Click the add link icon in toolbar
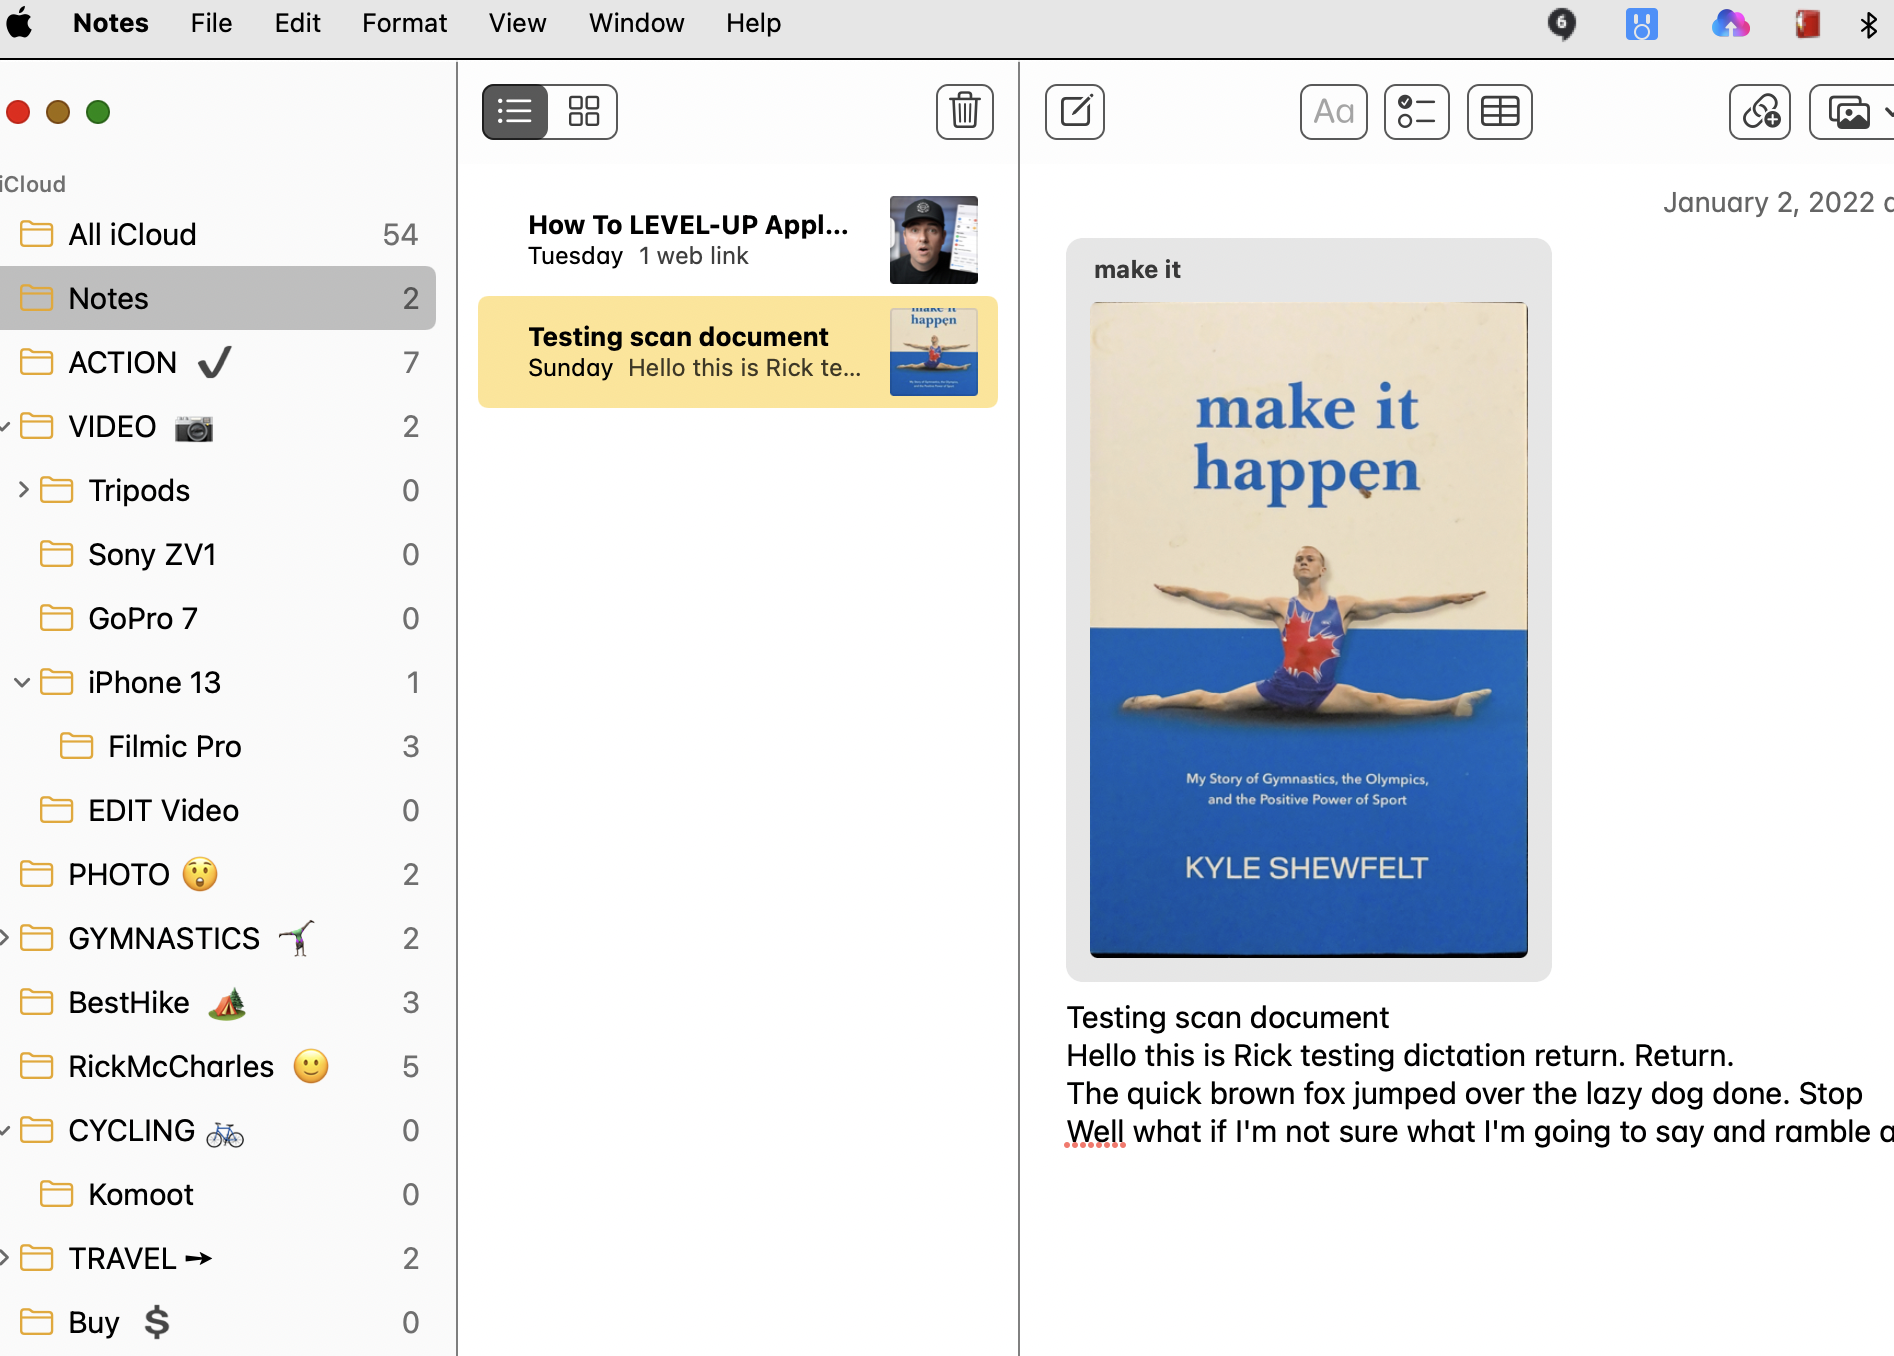Screen dimensions: 1894x1356 tap(1759, 111)
